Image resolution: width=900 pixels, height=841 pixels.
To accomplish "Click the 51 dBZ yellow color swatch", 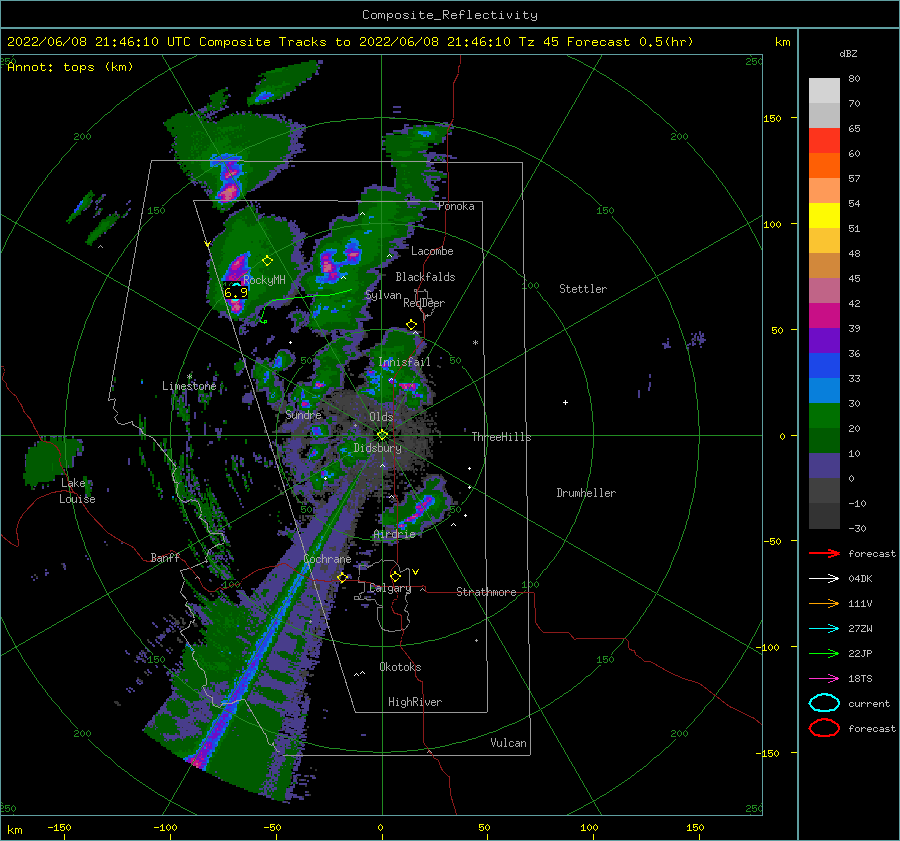I will pyautogui.click(x=824, y=215).
